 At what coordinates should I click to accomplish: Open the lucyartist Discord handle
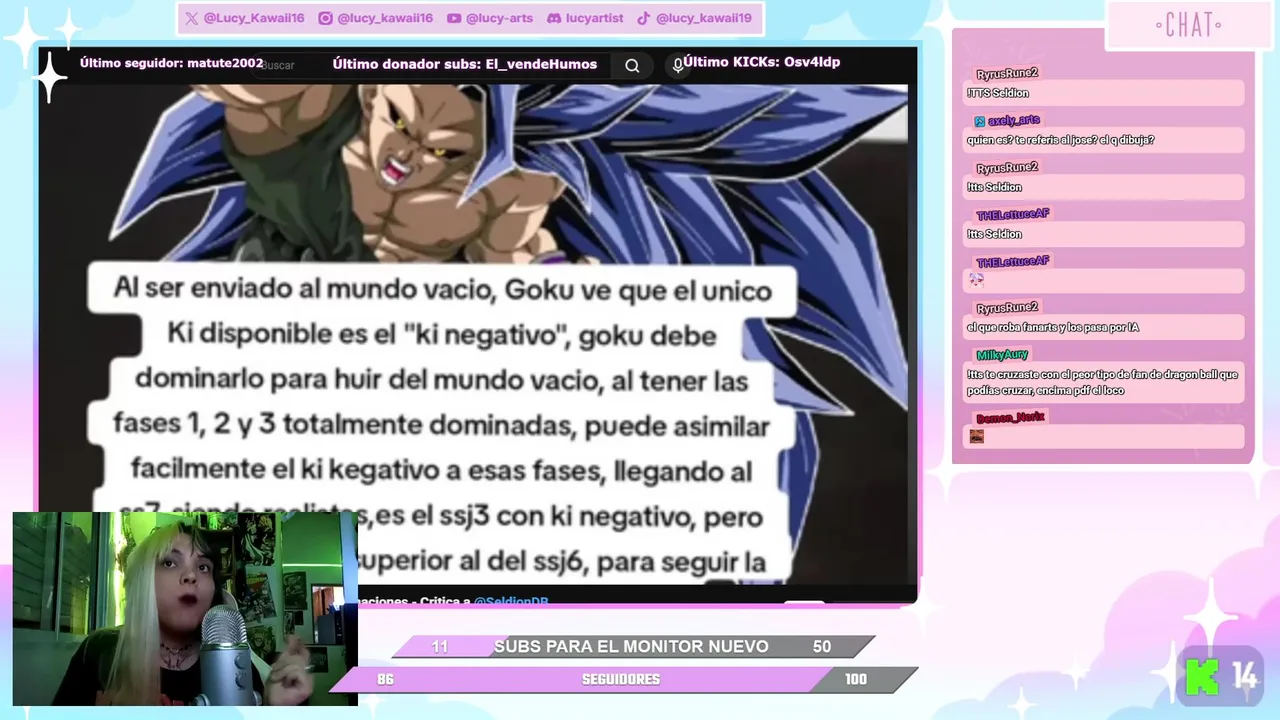pos(594,18)
